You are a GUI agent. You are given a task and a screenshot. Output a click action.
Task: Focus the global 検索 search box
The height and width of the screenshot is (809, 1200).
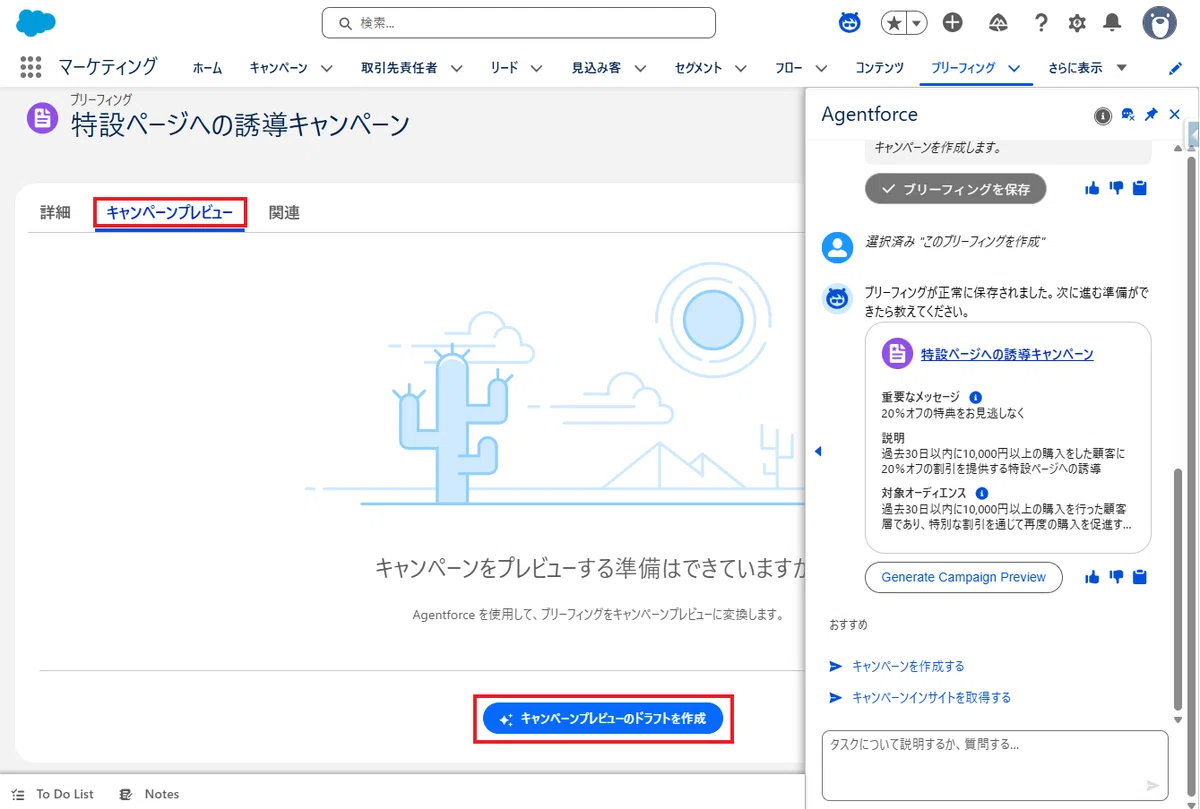point(519,23)
